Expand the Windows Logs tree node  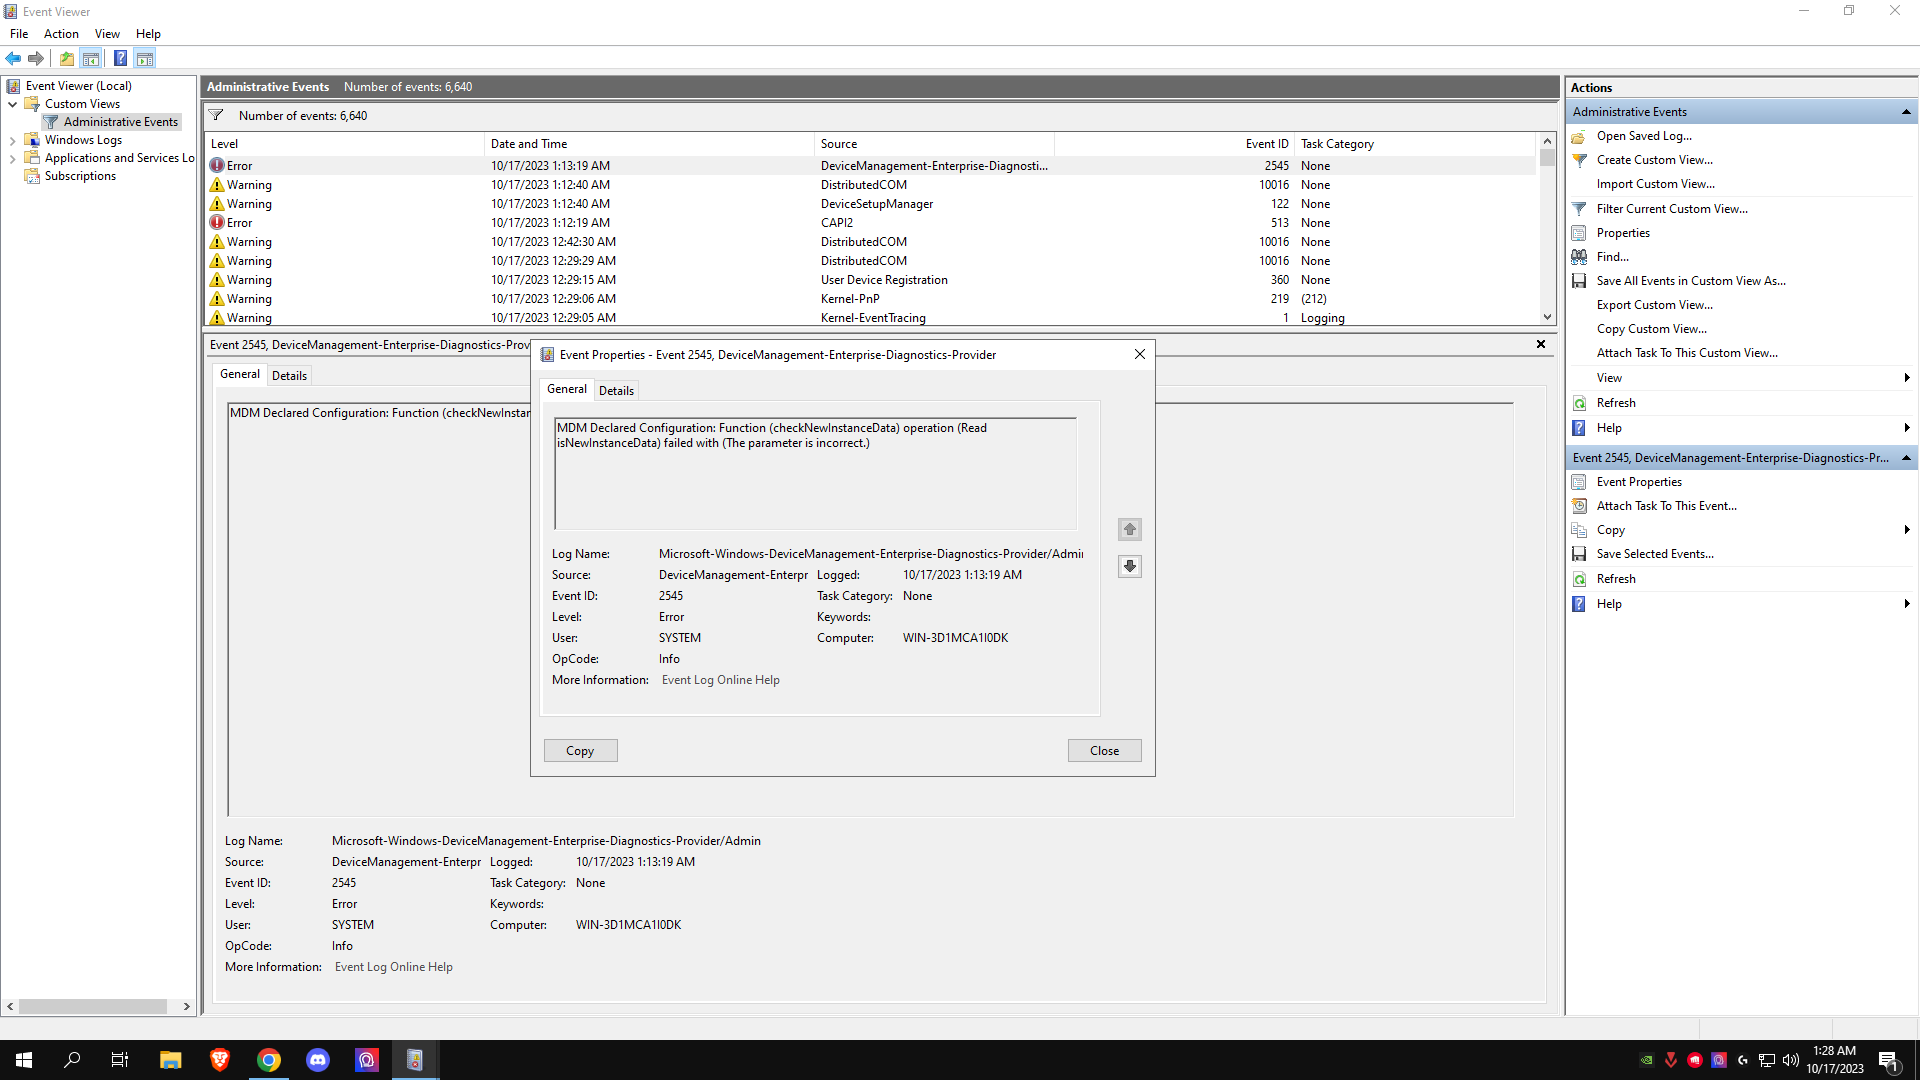12,140
